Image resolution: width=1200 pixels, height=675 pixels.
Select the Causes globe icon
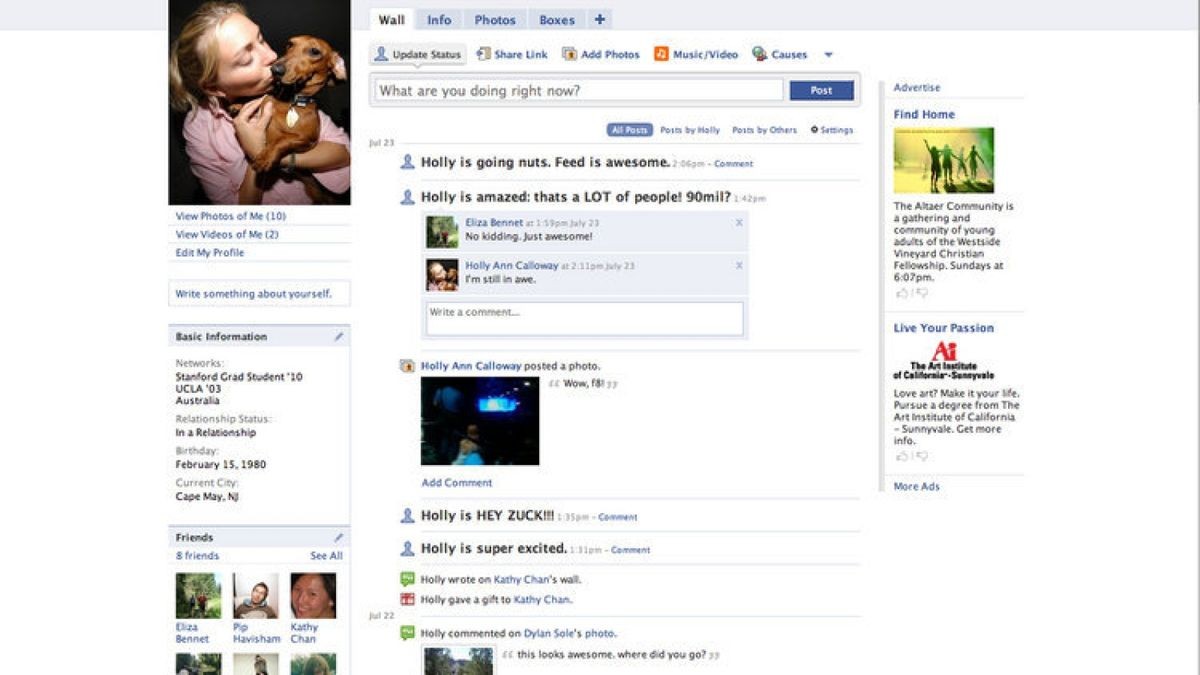[762, 55]
